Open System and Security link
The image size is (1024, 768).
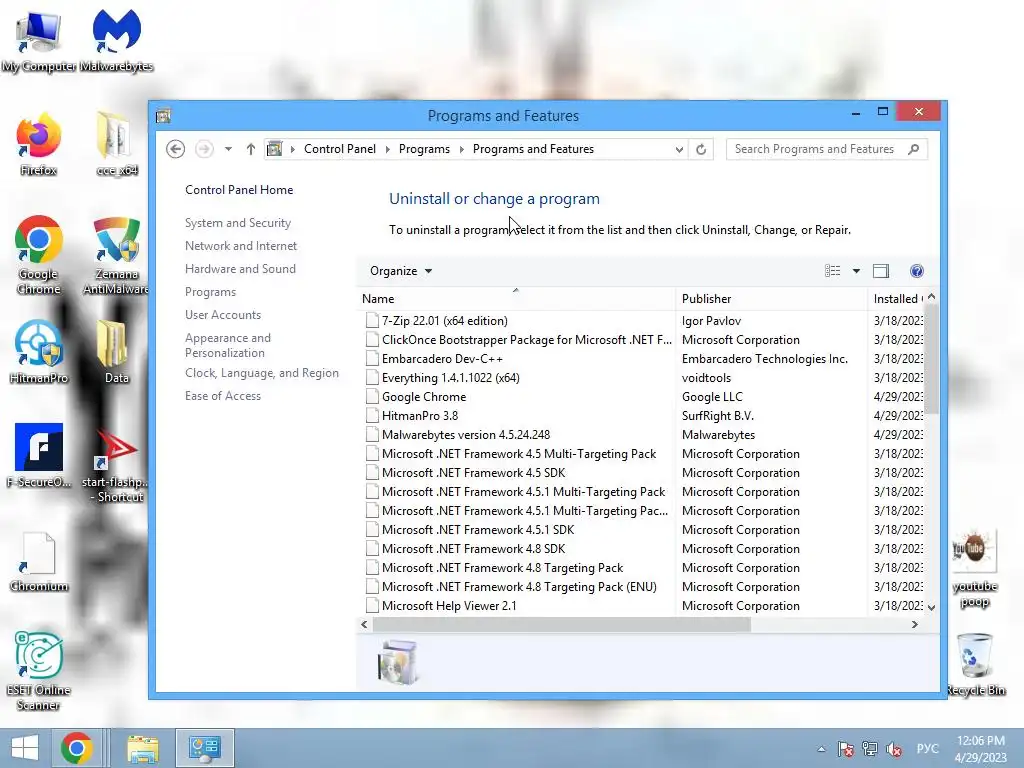click(238, 223)
